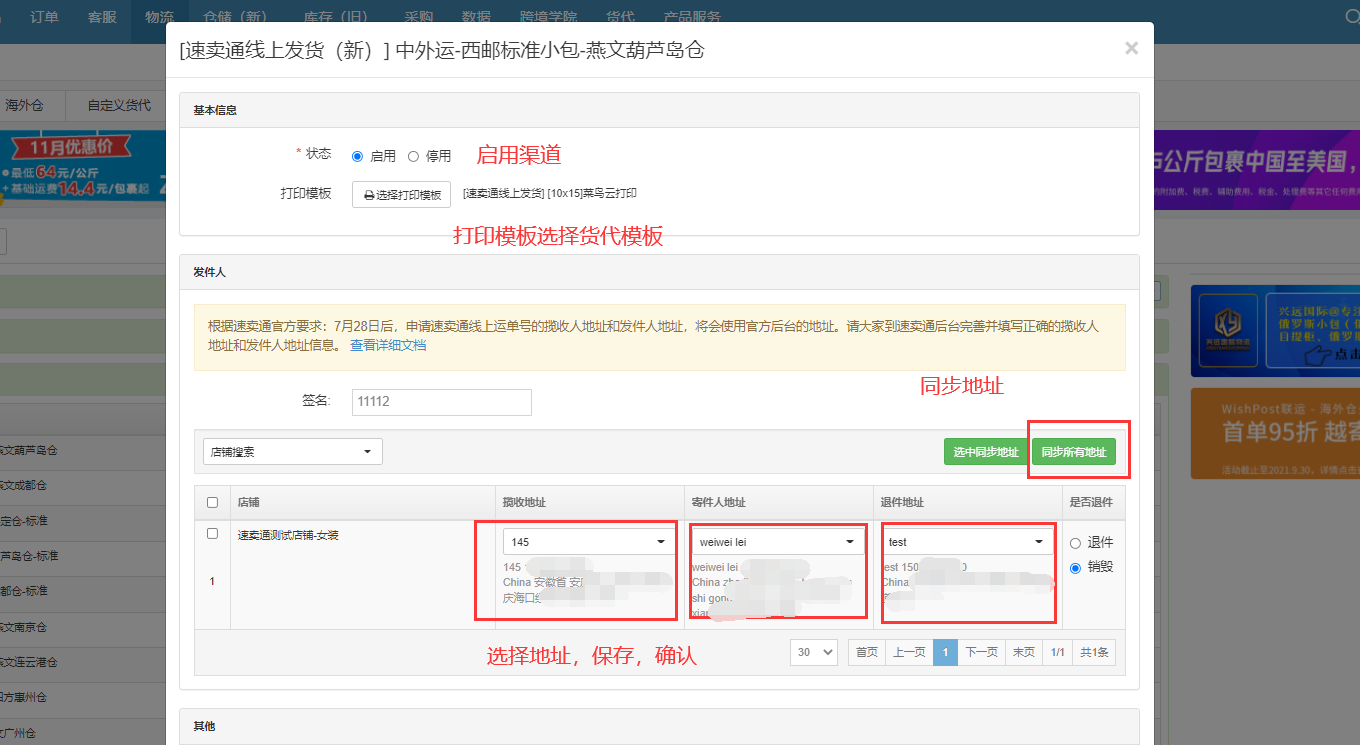1360x745 pixels.
Task: Open the 寄件人地址 dropdown showing weiwei lei
Action: 778,542
